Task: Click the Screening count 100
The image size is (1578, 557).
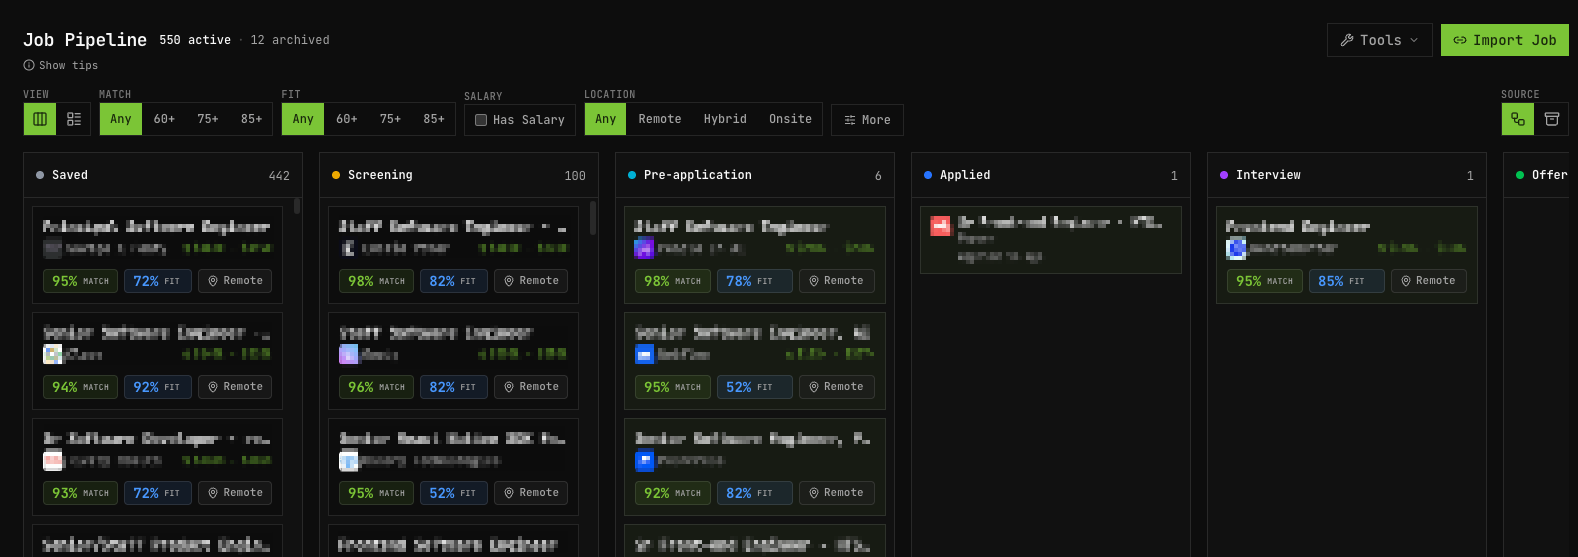Action: (x=575, y=176)
